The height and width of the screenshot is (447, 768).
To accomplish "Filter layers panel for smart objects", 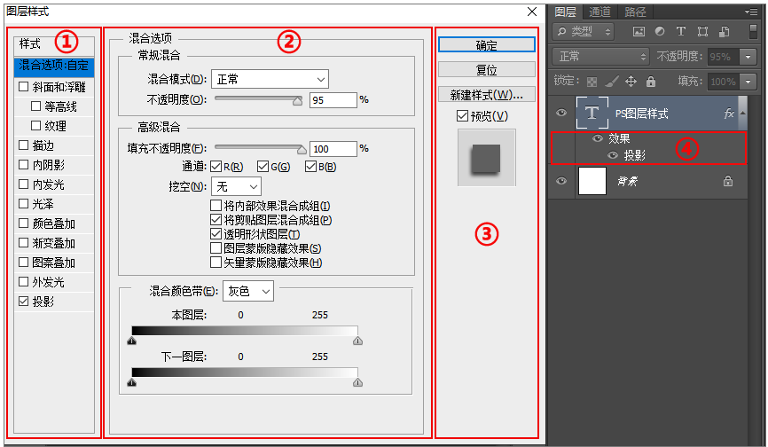I will 724,32.
